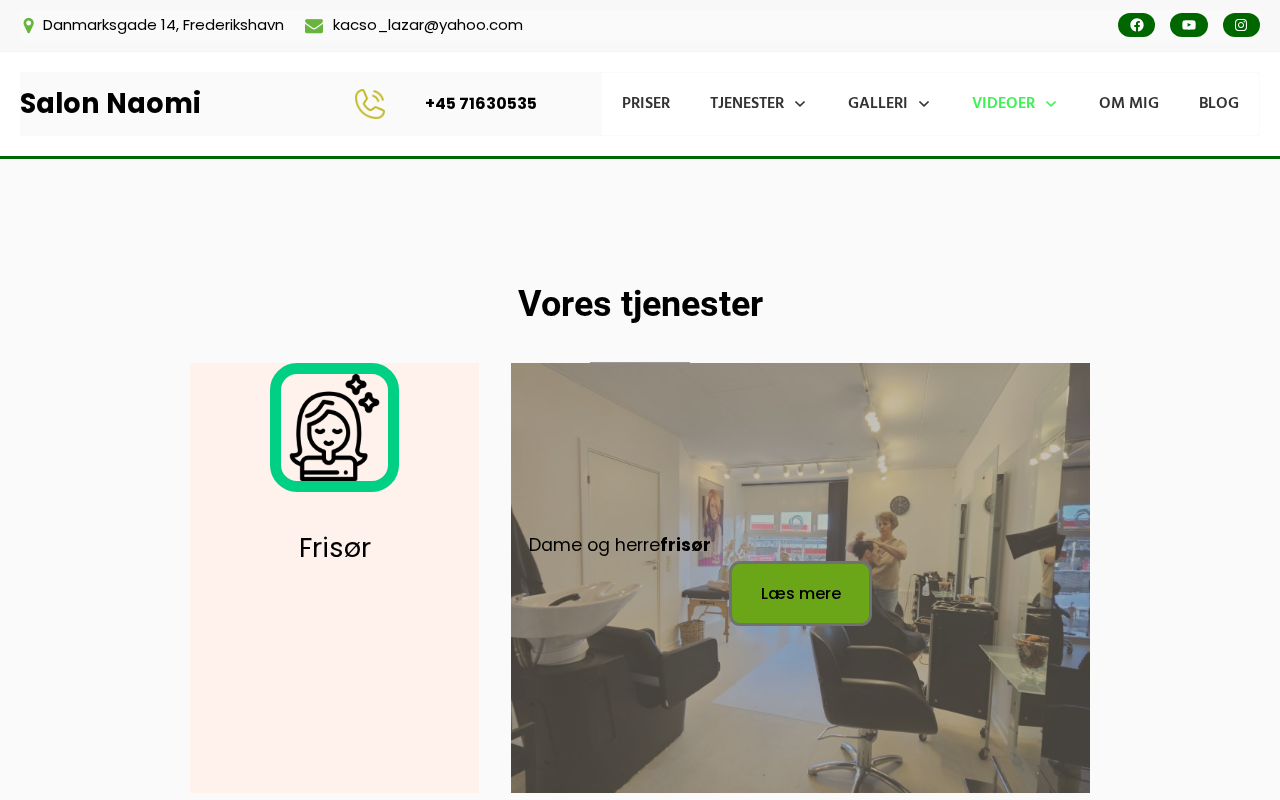Open the Instagram social icon

tap(1241, 25)
